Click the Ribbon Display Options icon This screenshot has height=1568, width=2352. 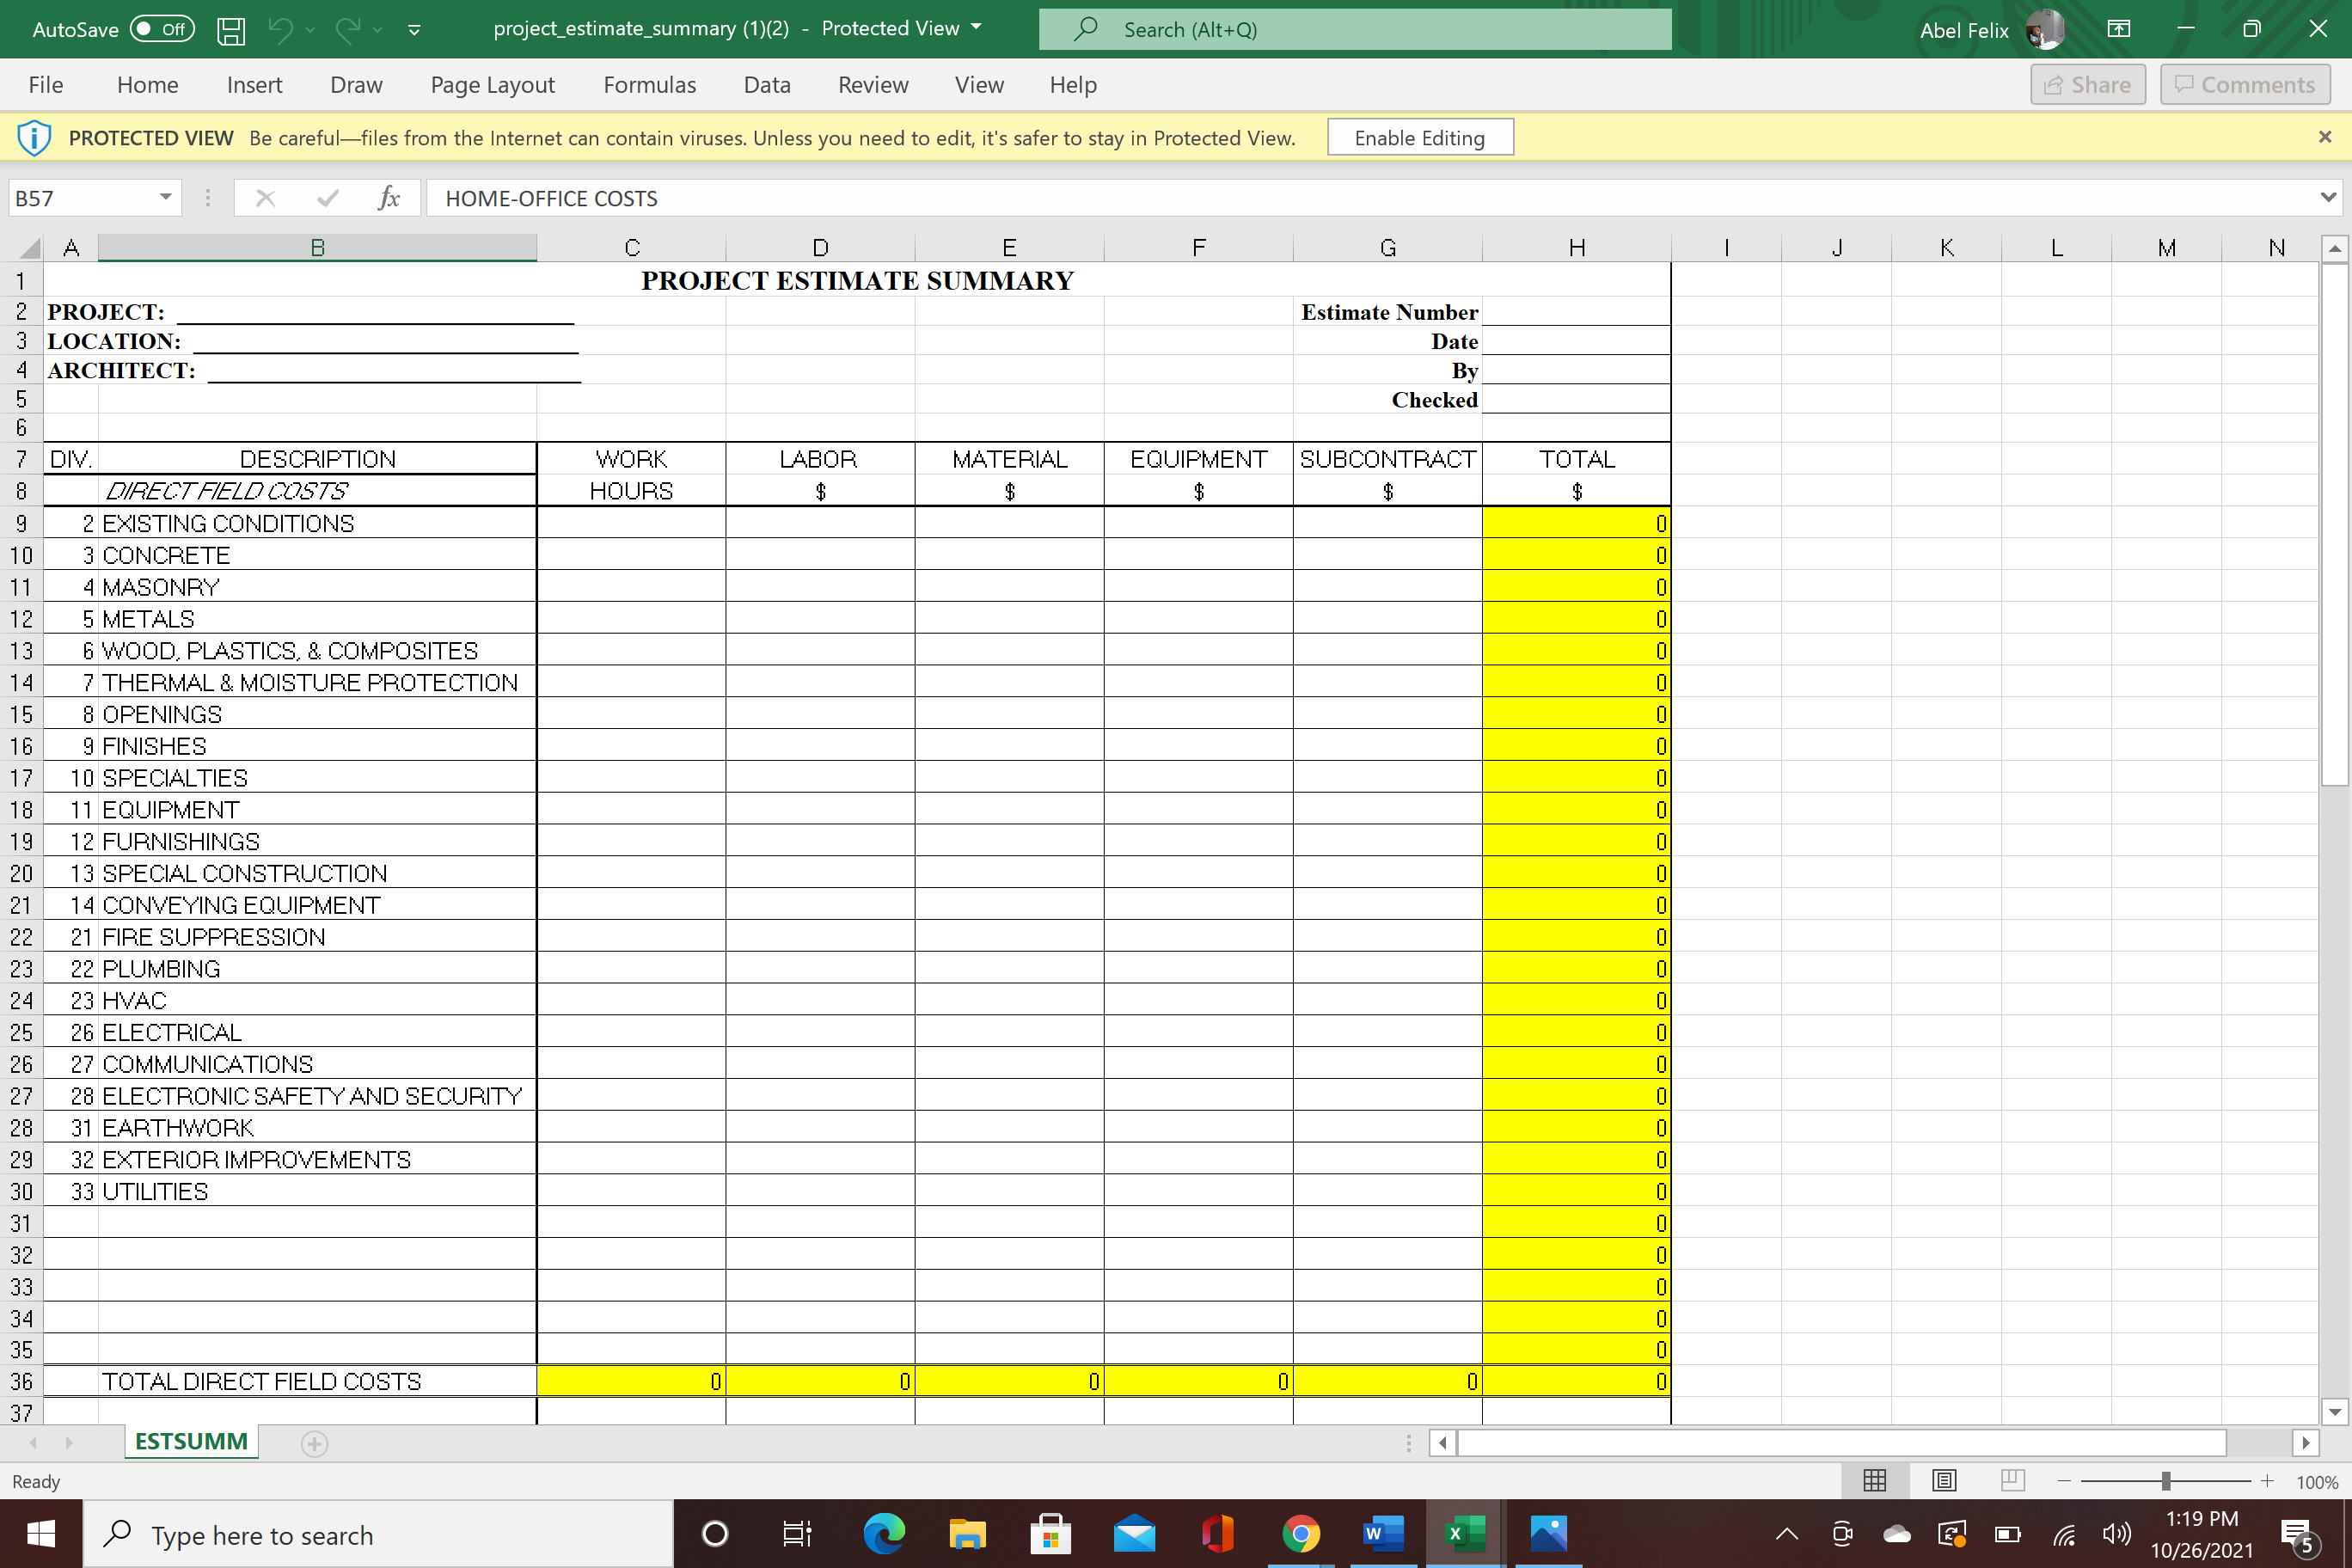click(2118, 29)
